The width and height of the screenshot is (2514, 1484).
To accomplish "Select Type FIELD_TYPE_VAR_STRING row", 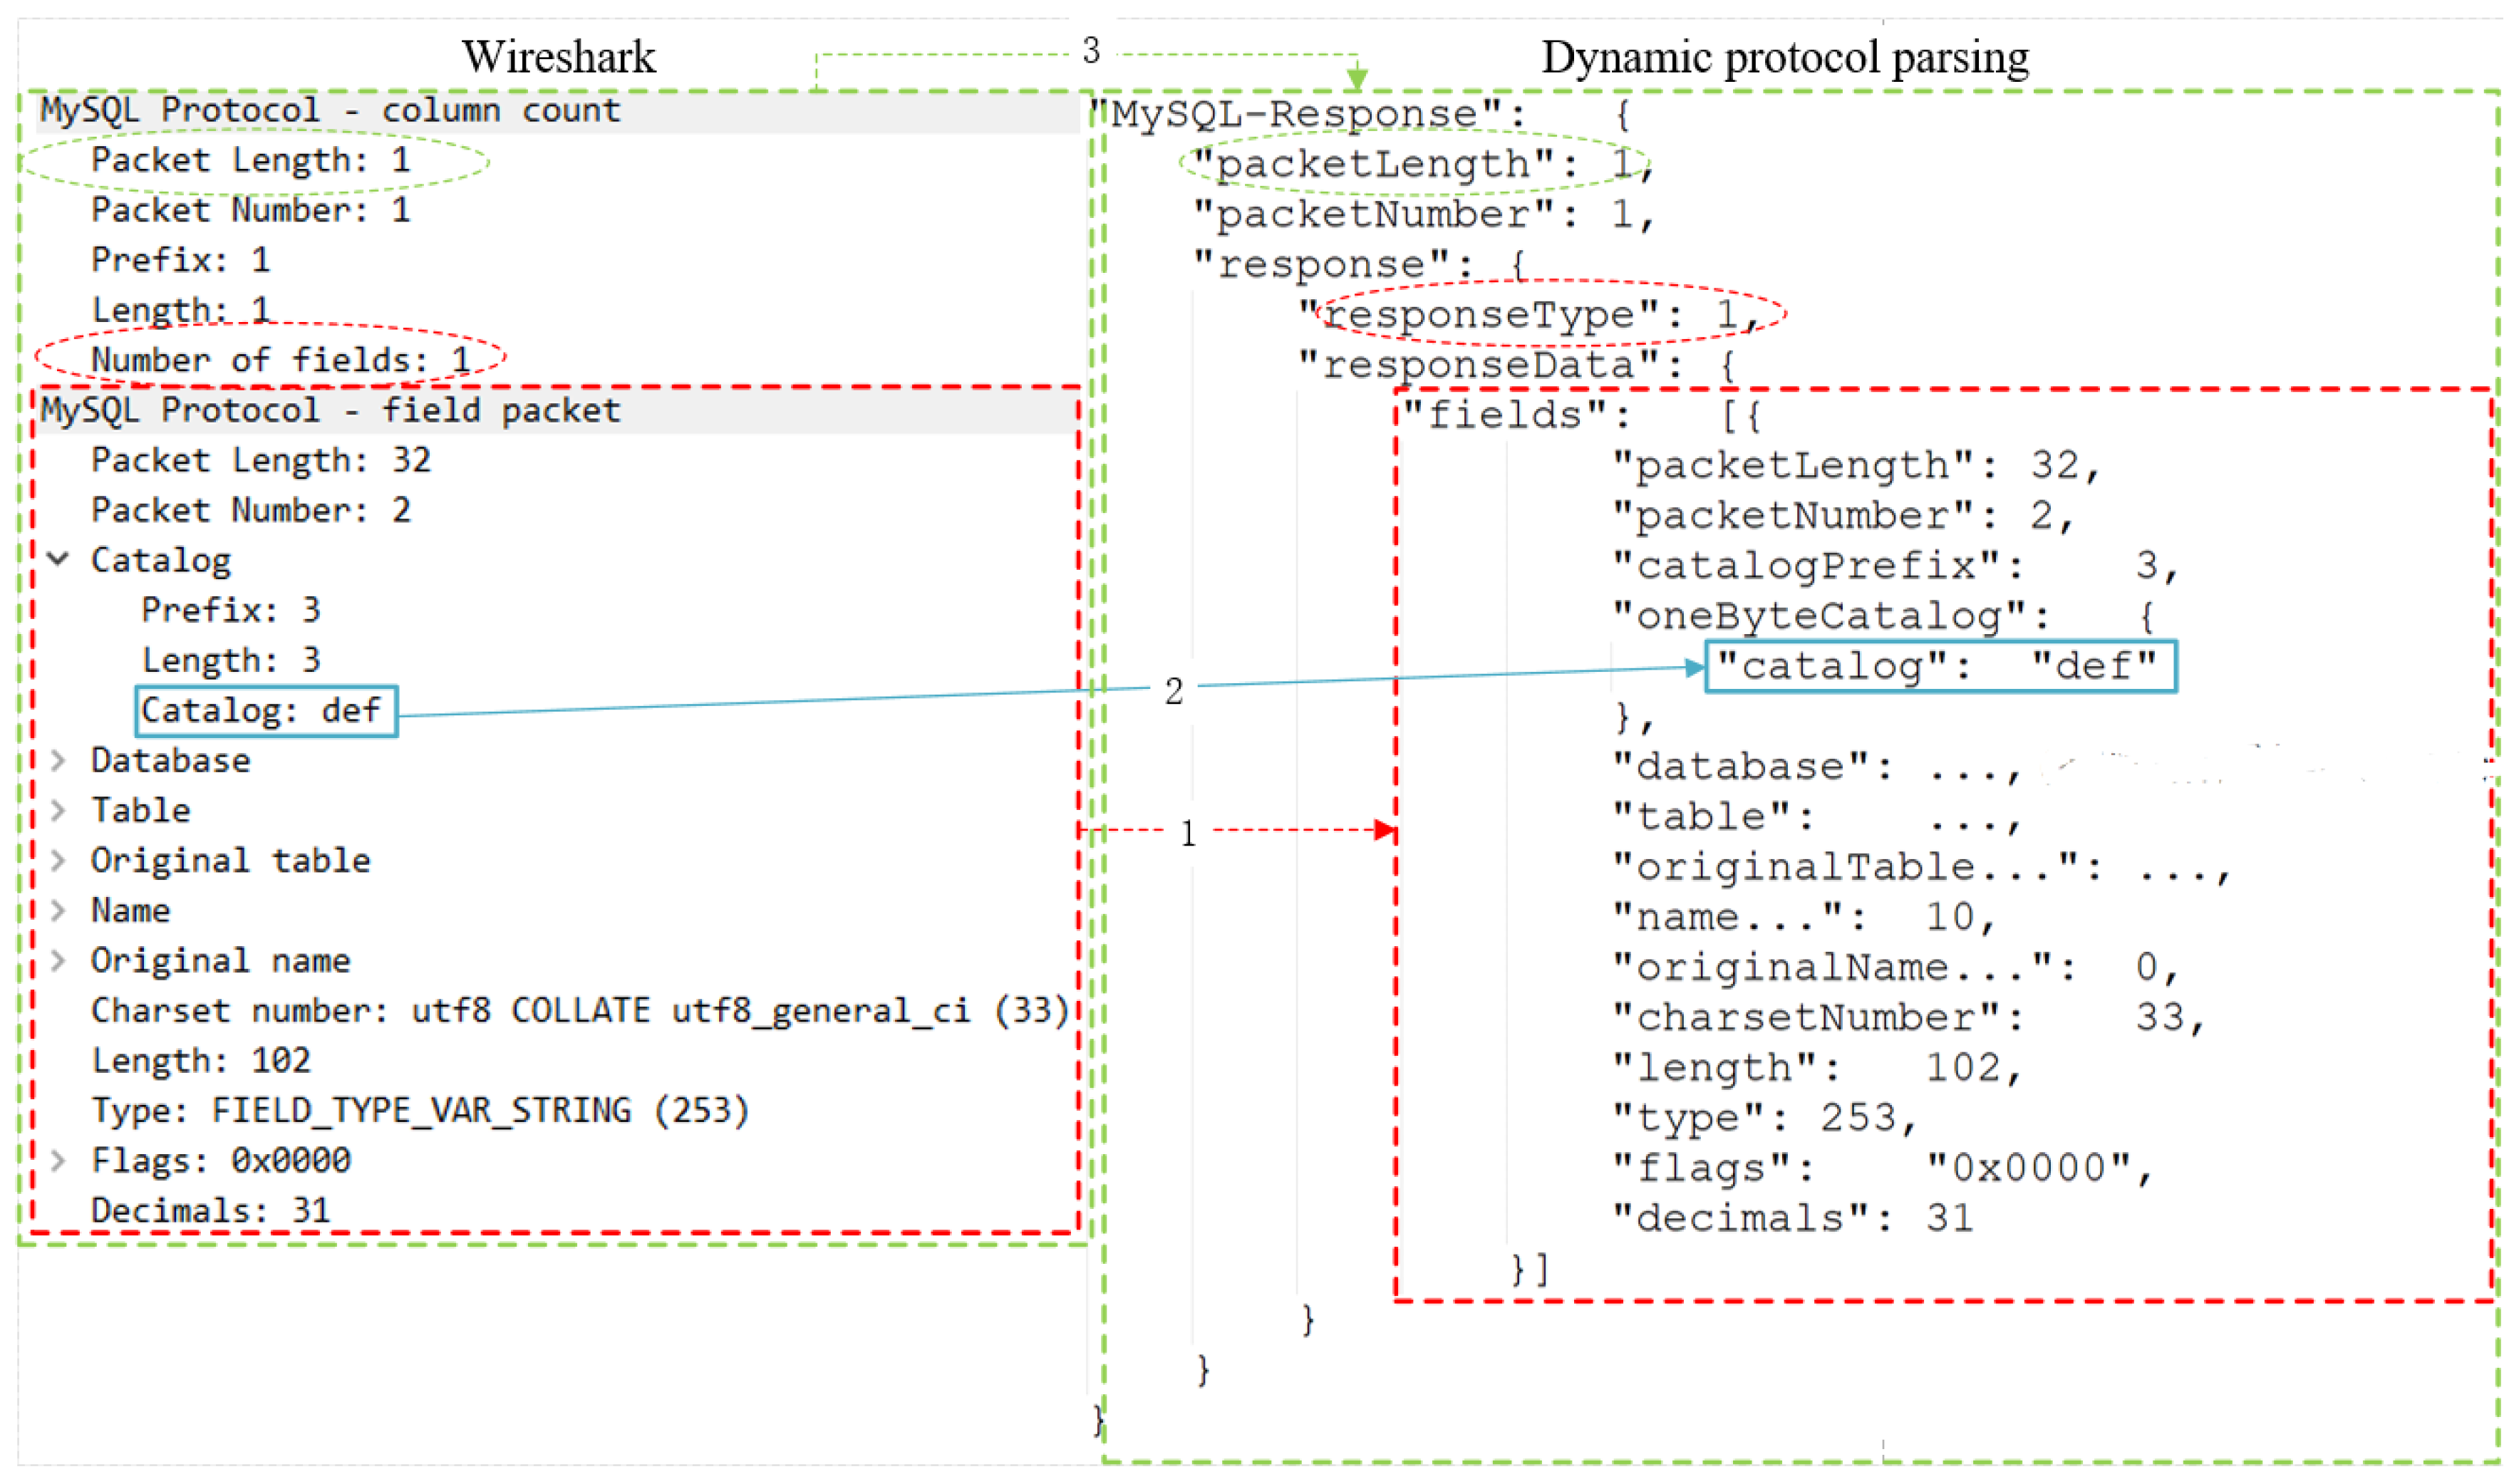I will pos(420,1111).
